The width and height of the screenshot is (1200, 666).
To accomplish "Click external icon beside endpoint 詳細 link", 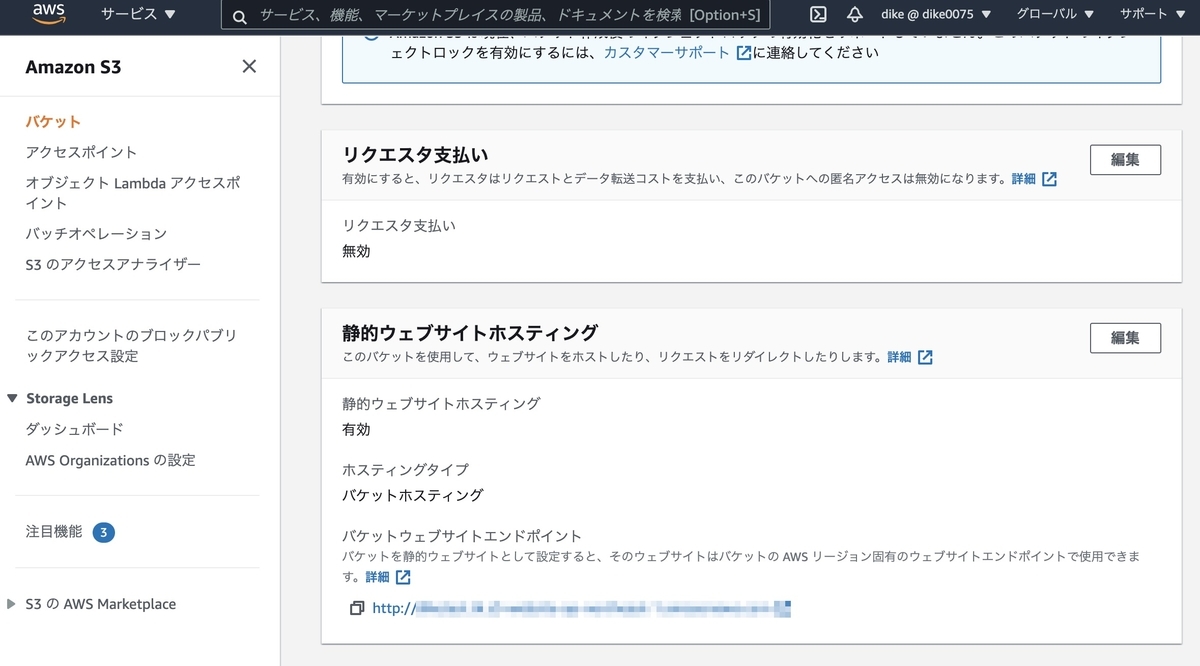I will pos(403,577).
